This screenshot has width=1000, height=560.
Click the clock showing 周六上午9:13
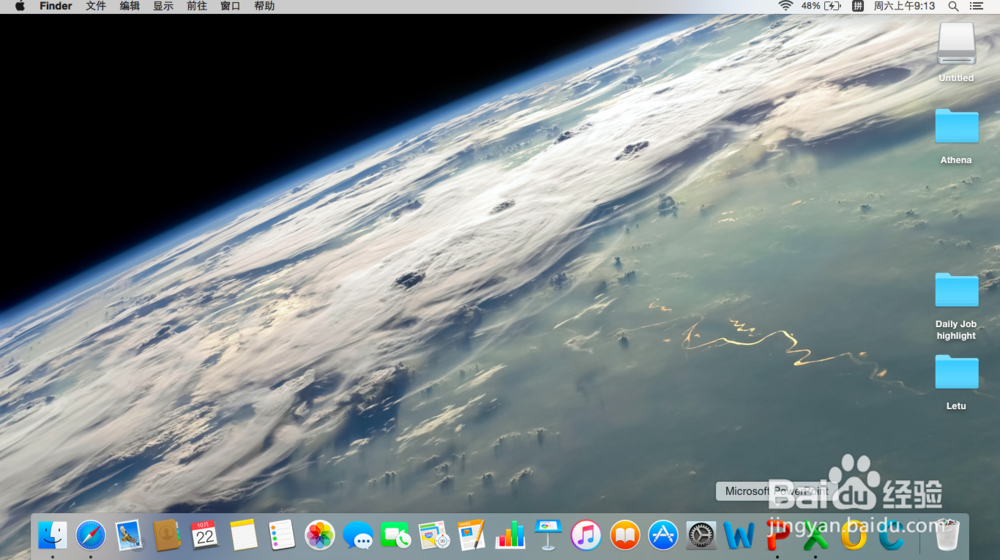(x=904, y=6)
